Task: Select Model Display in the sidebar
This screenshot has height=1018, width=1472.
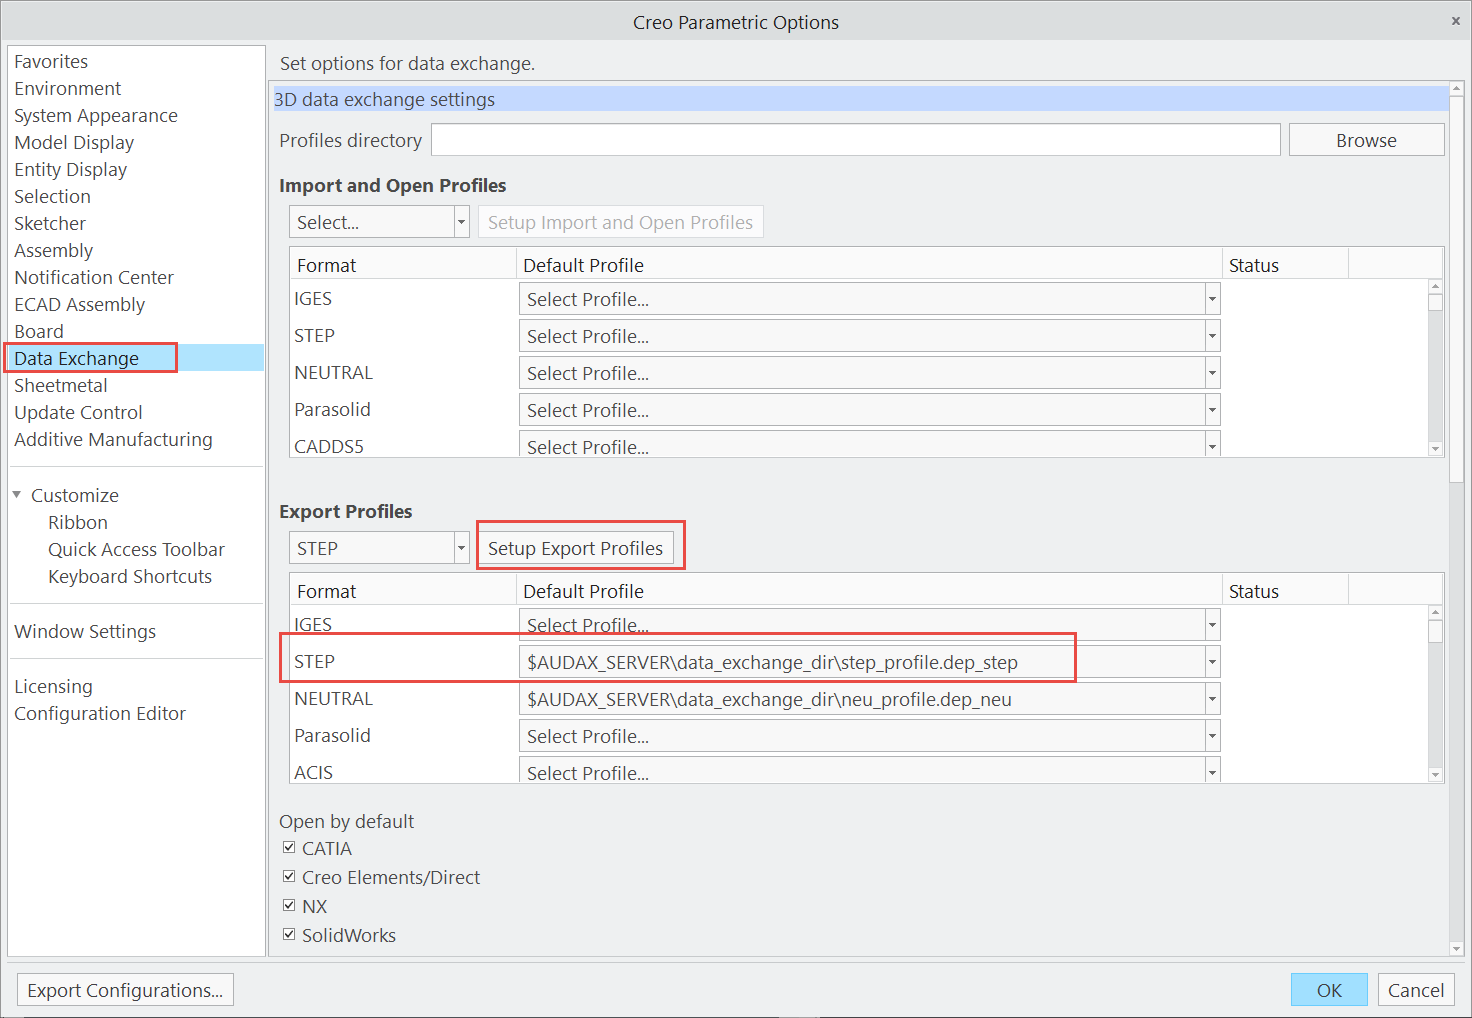Action: pos(73,142)
